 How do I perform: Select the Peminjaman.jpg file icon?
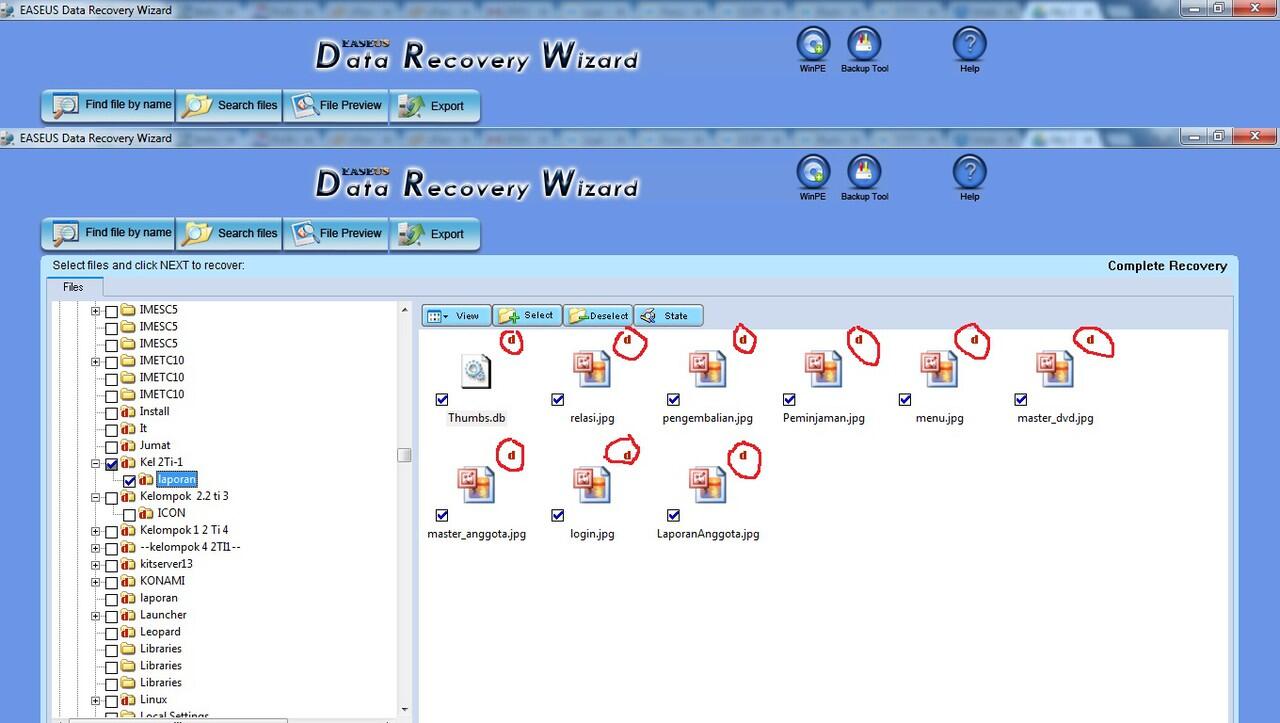coord(823,369)
